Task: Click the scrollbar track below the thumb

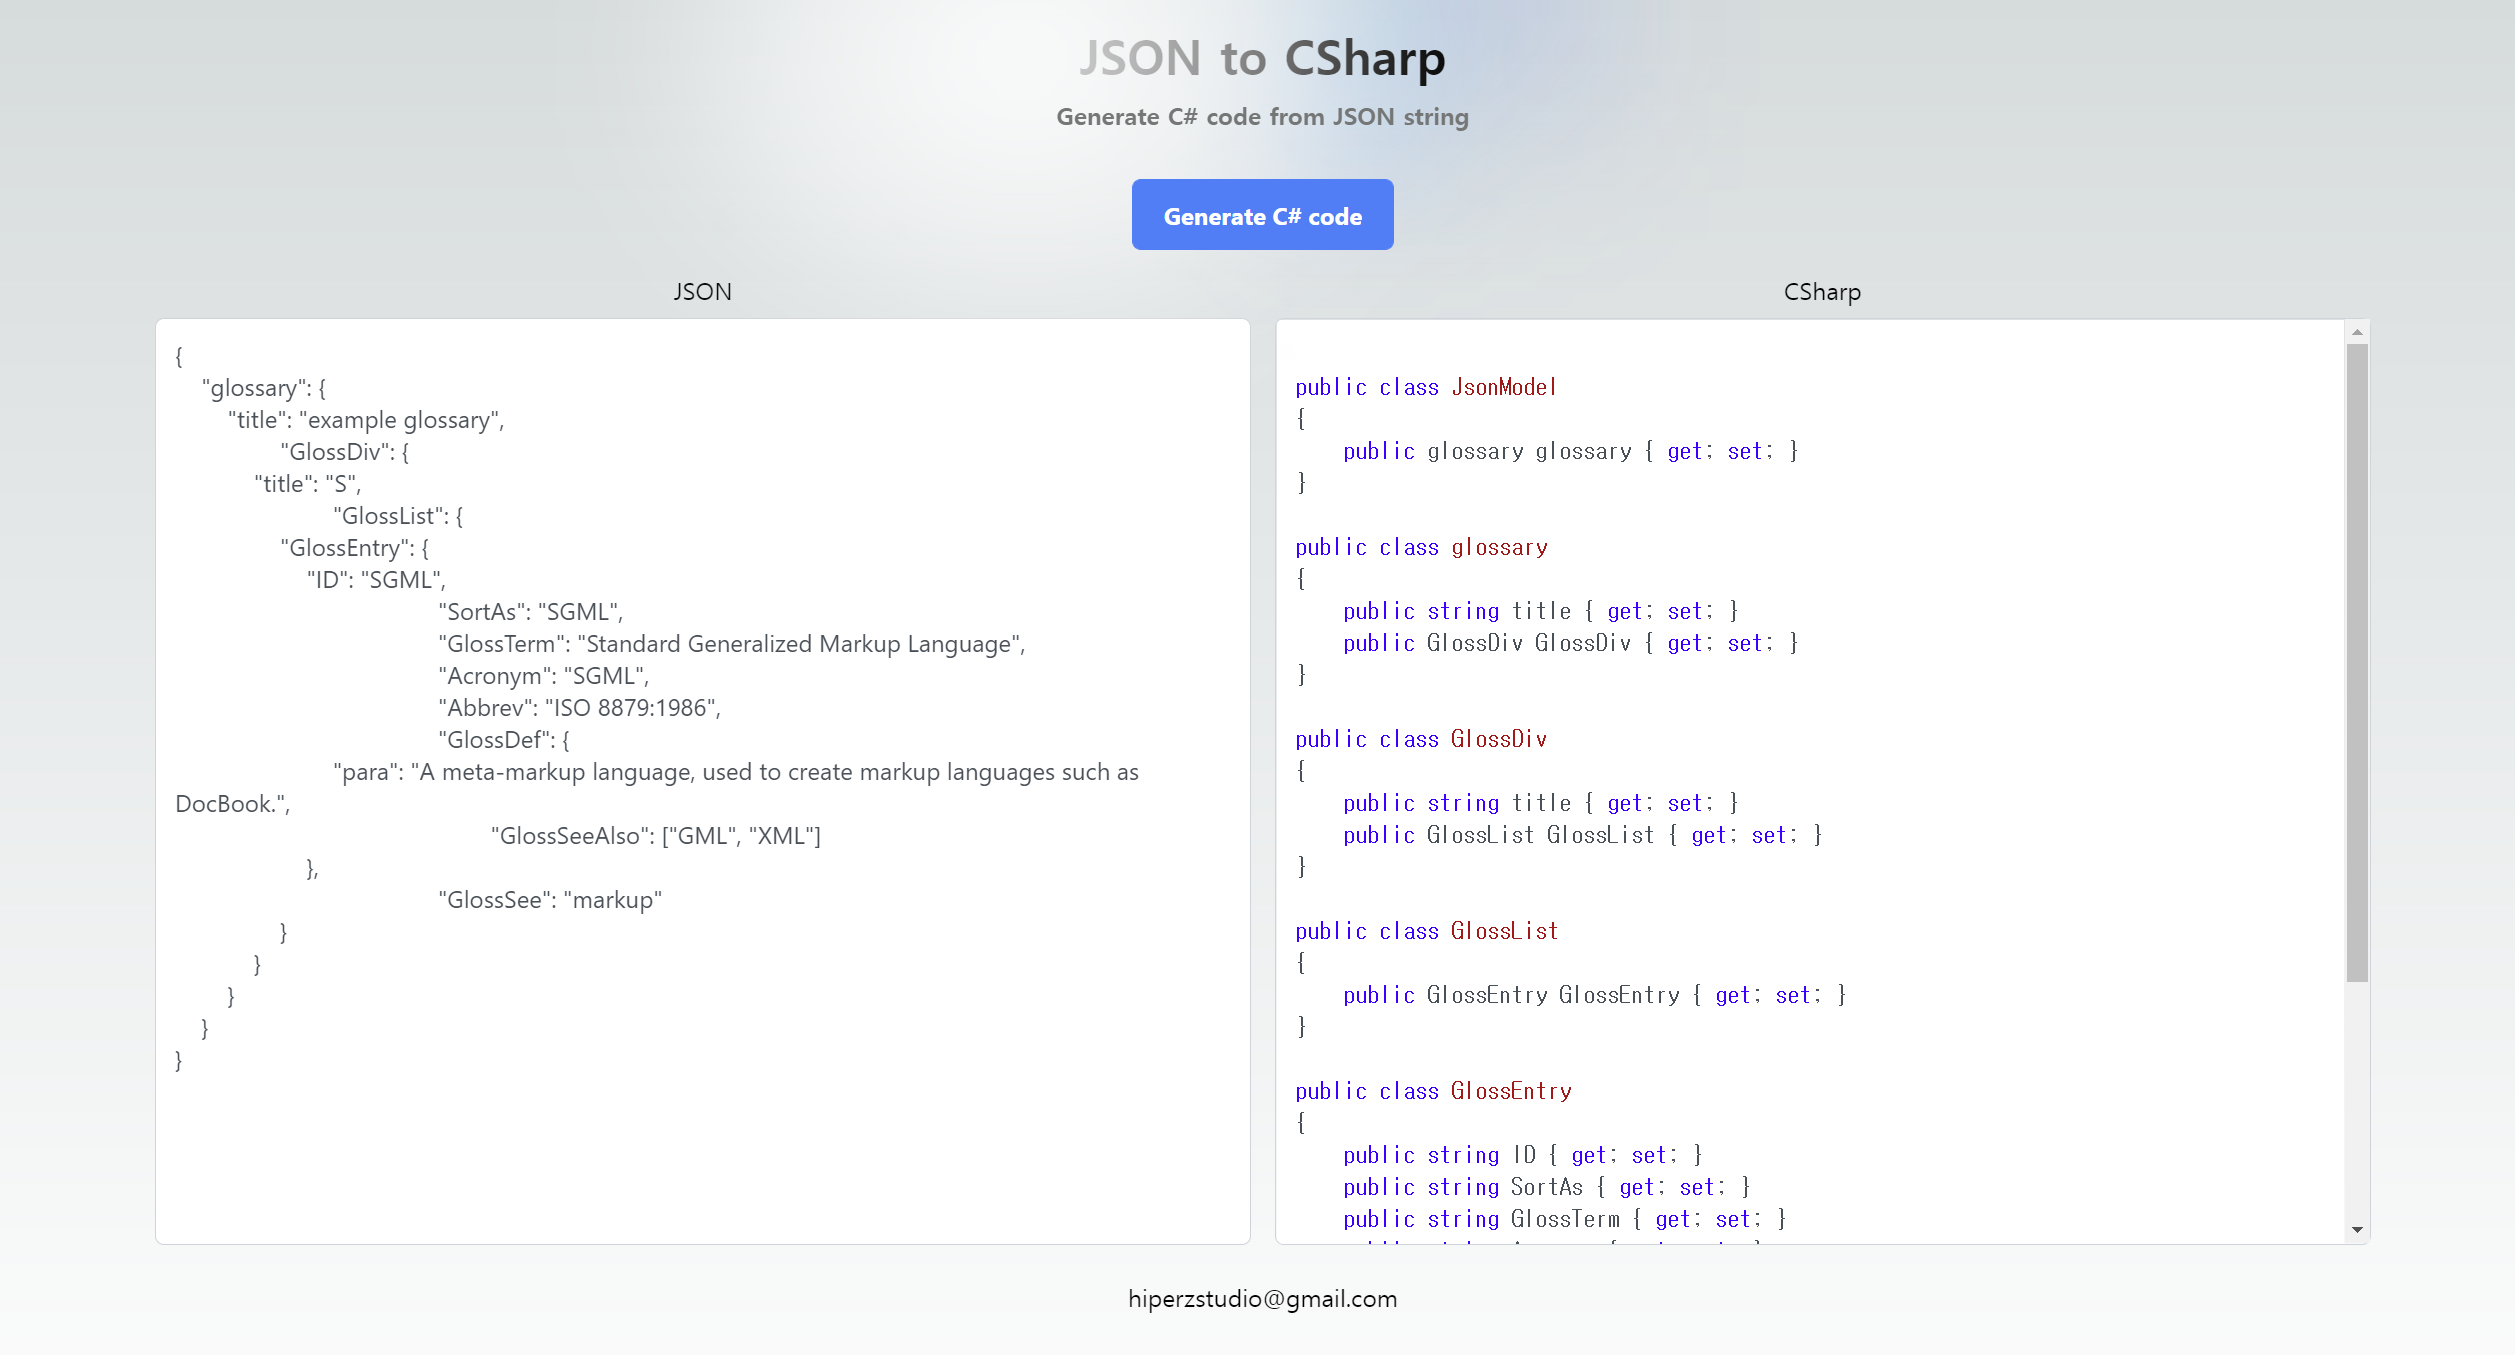Action: [2357, 1100]
